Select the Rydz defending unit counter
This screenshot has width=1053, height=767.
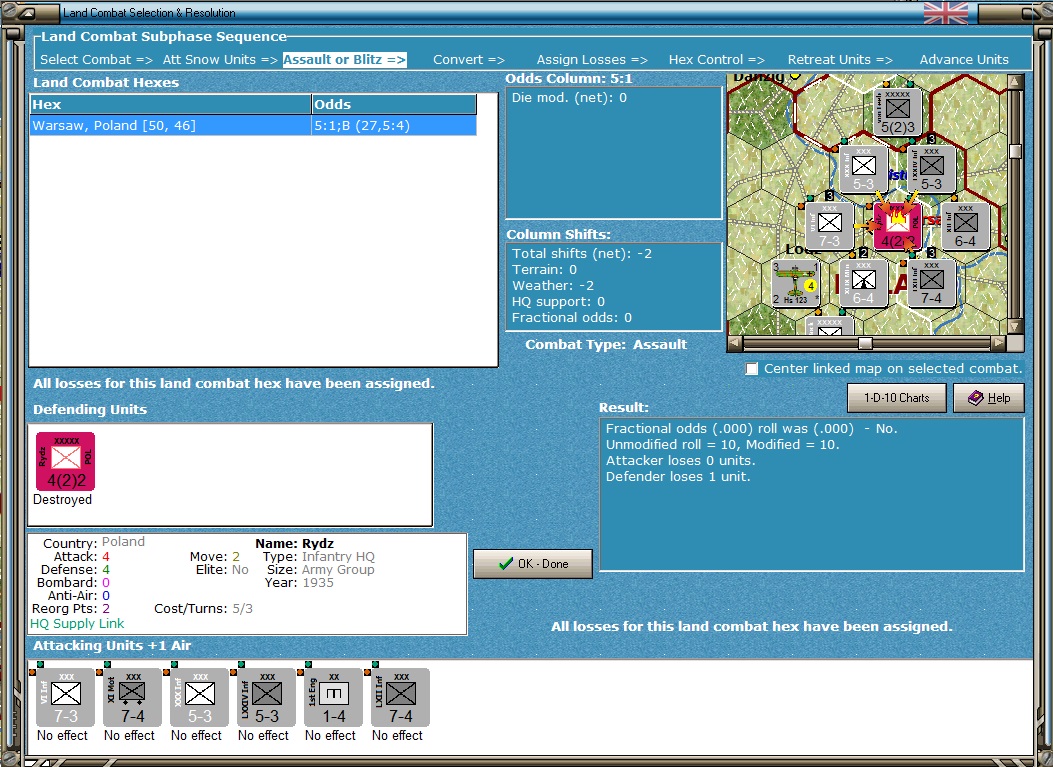click(x=65, y=461)
